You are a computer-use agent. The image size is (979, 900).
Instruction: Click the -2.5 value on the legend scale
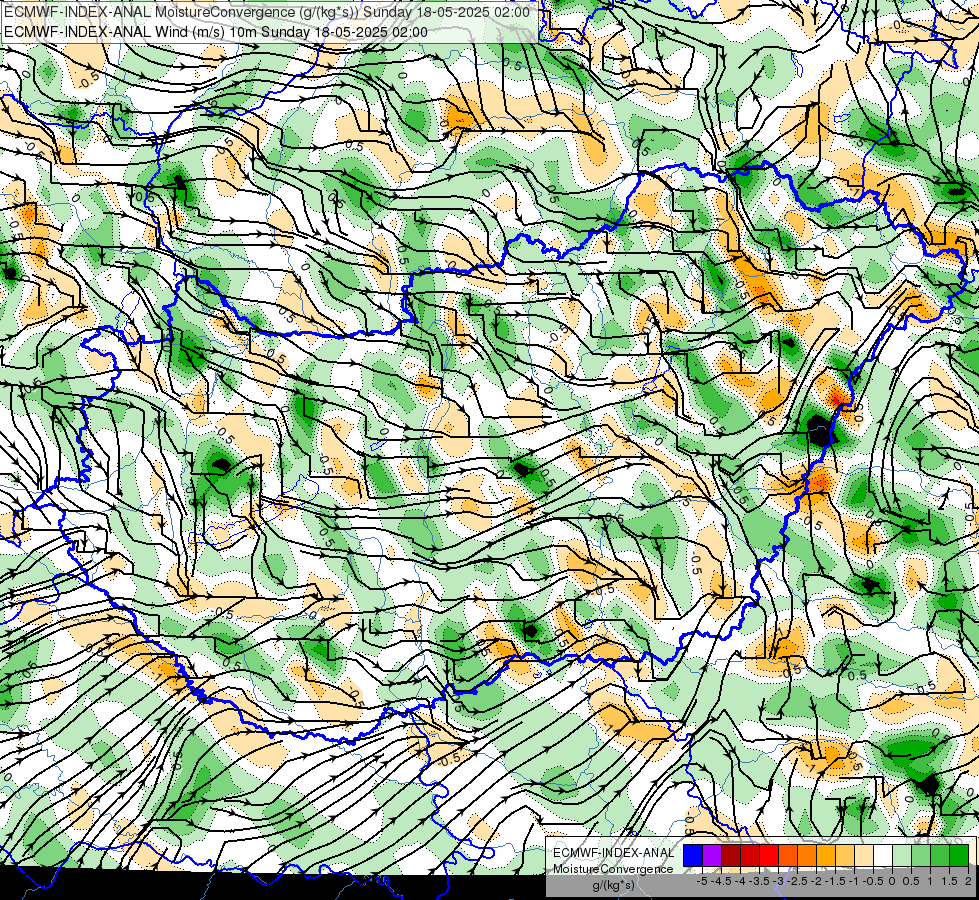[797, 881]
